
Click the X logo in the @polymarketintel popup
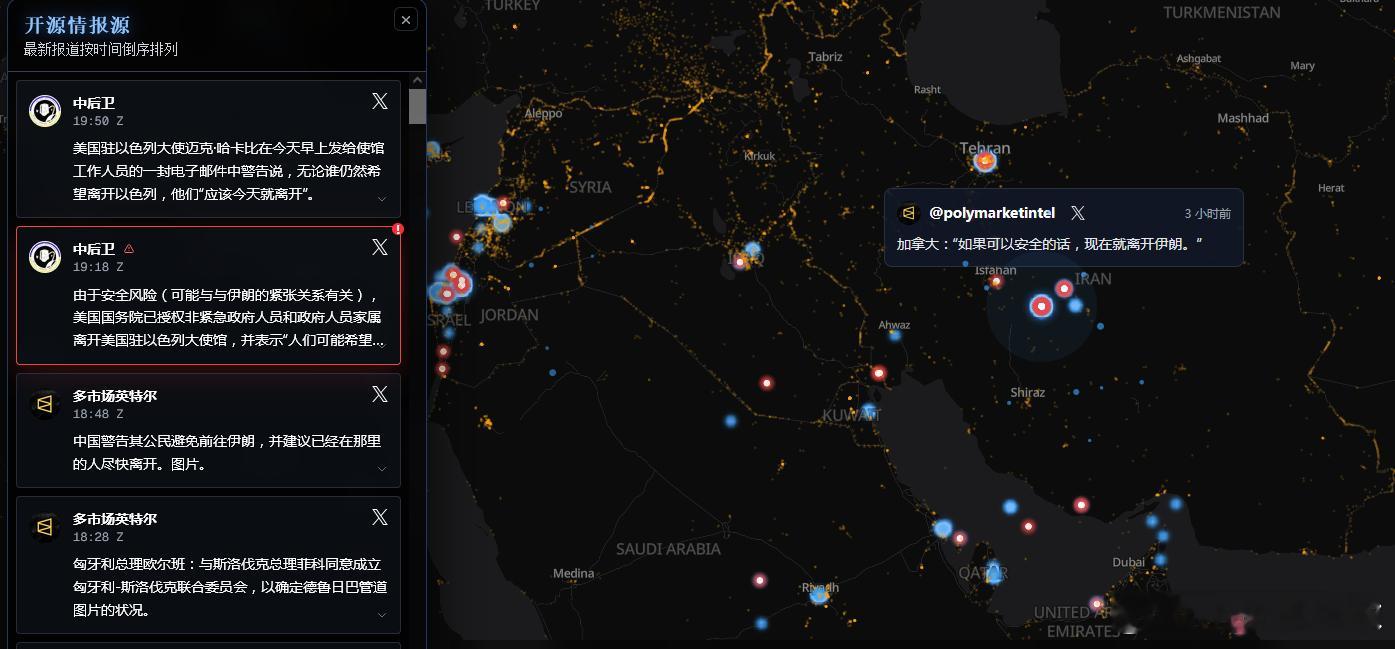1077,213
